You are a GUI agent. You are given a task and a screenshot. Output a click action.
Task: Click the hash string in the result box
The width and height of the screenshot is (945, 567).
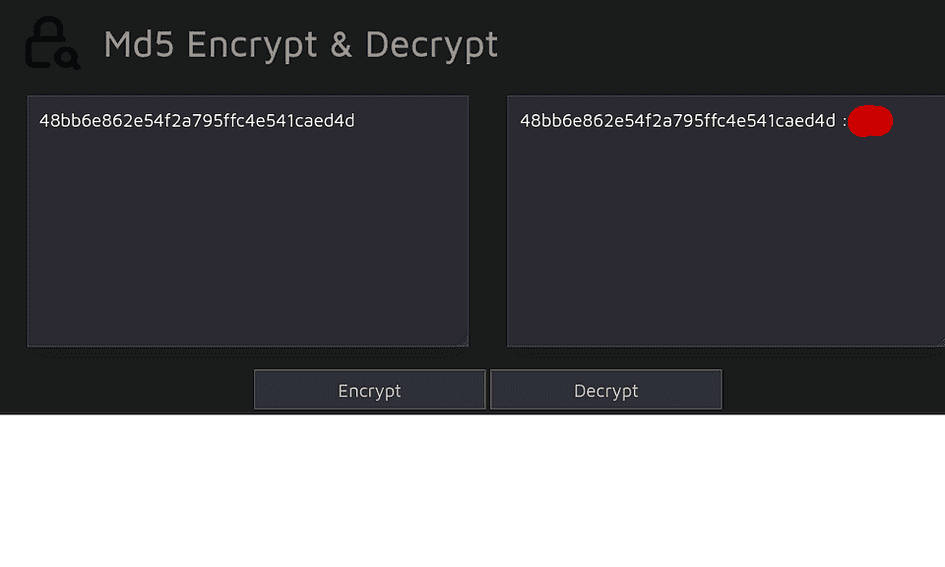click(678, 121)
